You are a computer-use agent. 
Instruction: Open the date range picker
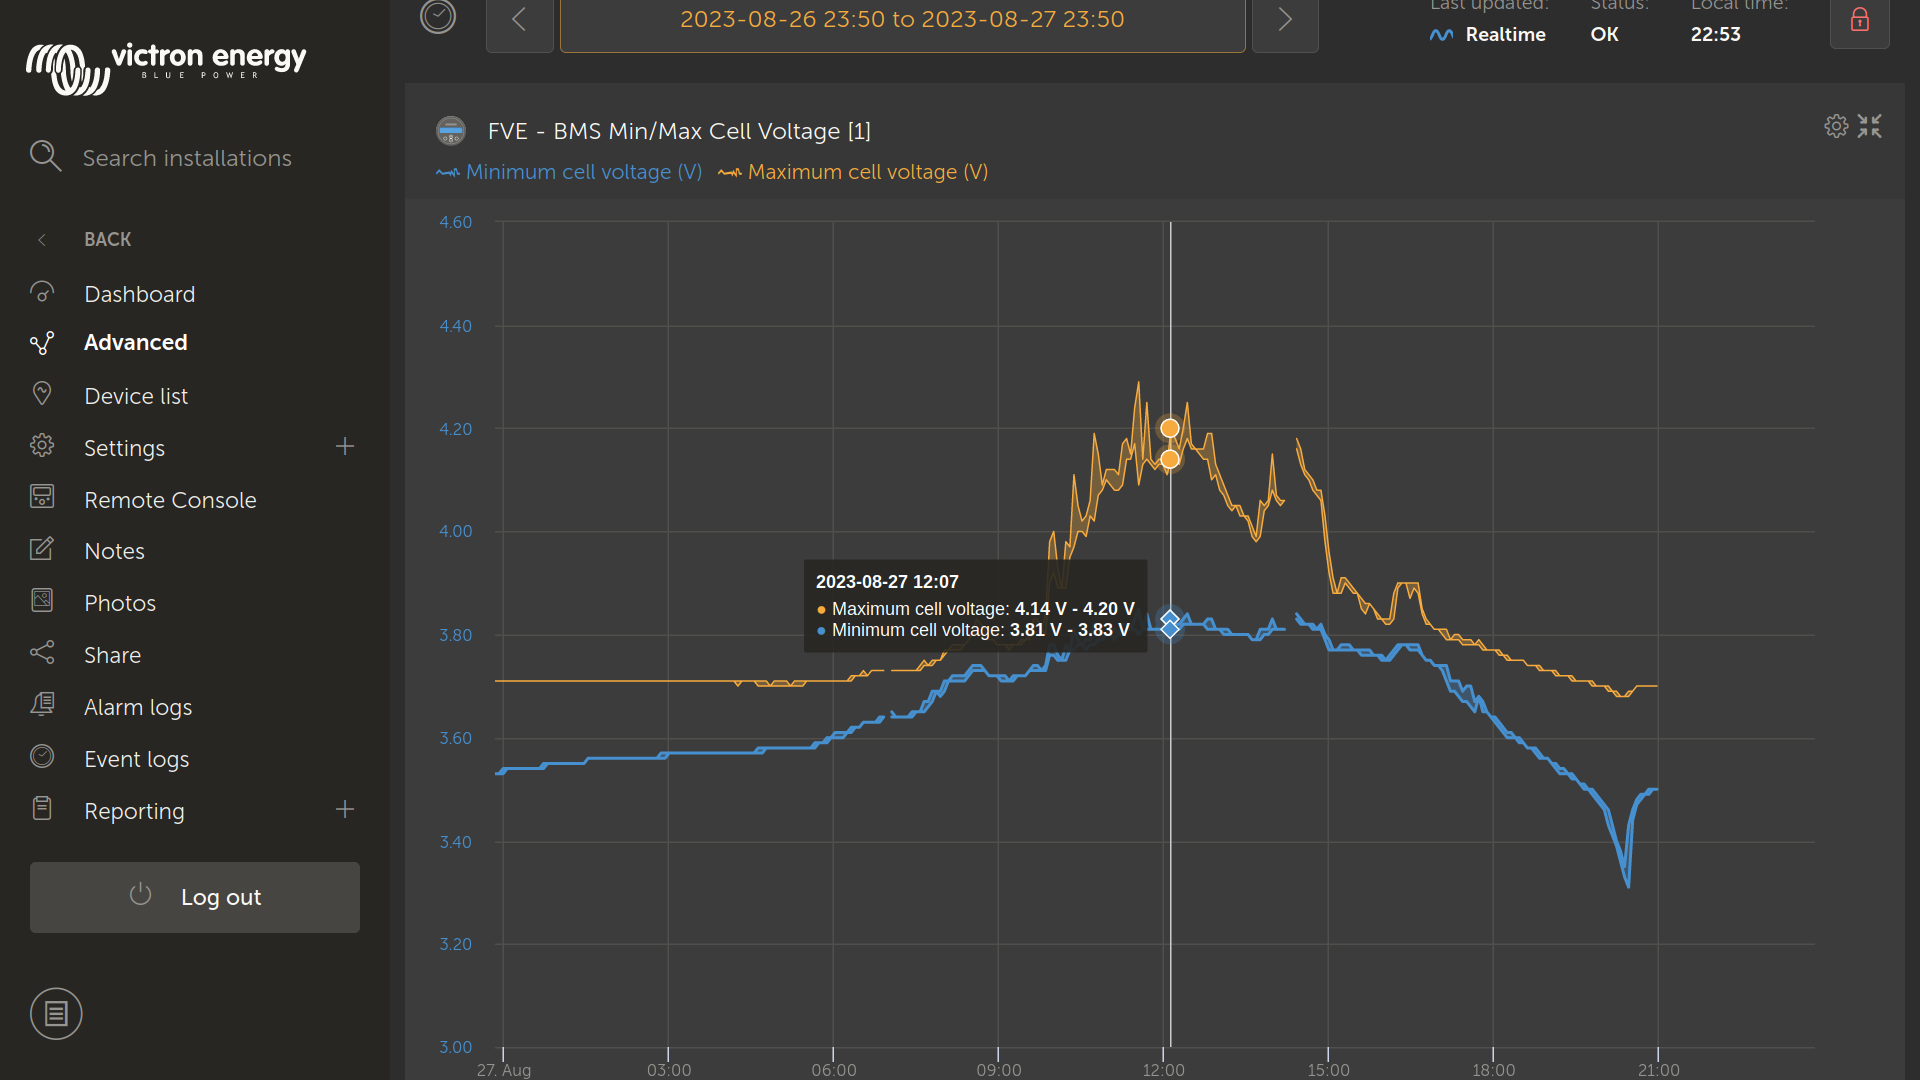click(x=902, y=20)
